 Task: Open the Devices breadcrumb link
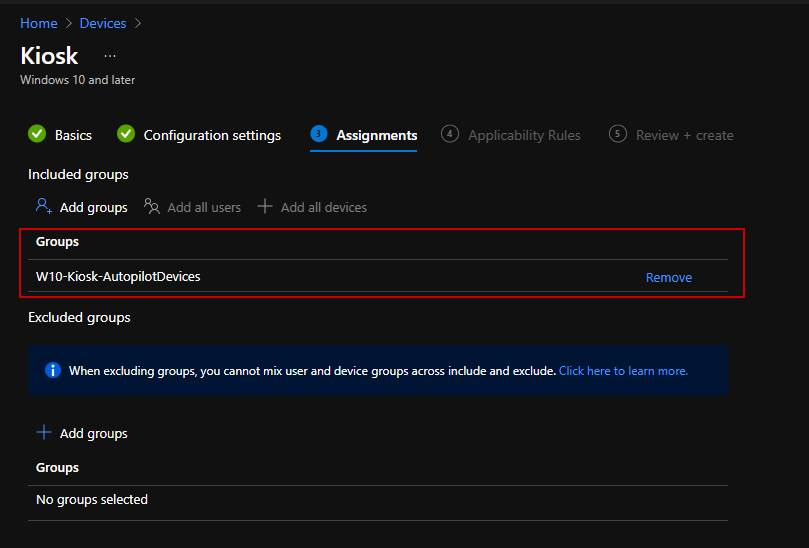click(x=103, y=23)
